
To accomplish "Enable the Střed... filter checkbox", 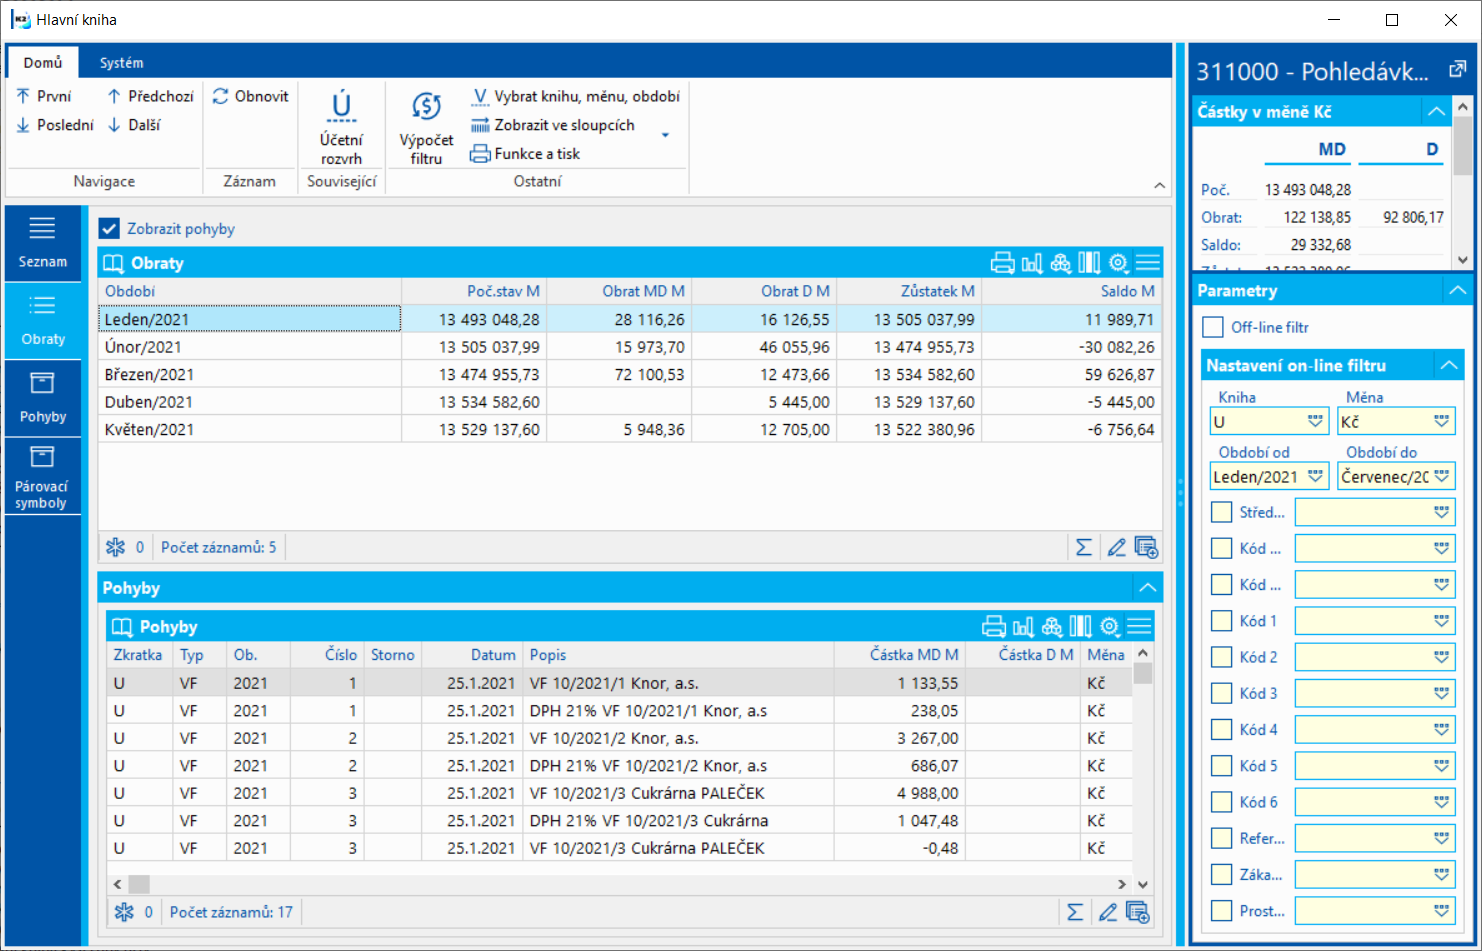I will pos(1221,512).
